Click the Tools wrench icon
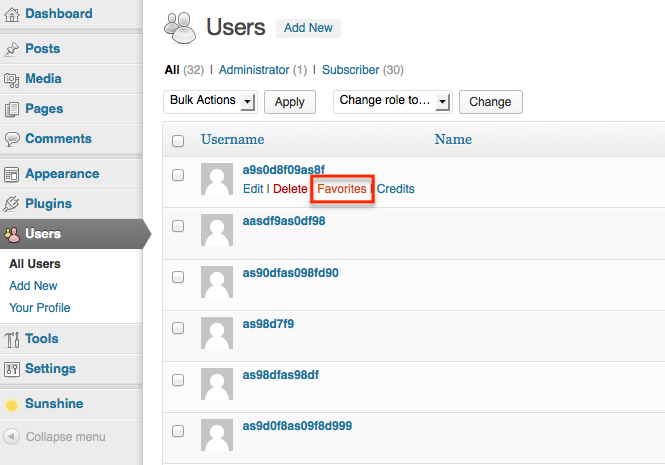The height and width of the screenshot is (465, 665). click(x=12, y=339)
